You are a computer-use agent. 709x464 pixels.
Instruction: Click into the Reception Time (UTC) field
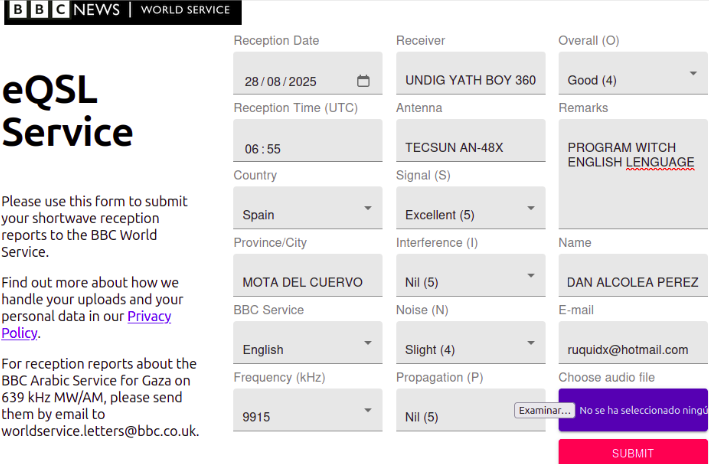(307, 148)
